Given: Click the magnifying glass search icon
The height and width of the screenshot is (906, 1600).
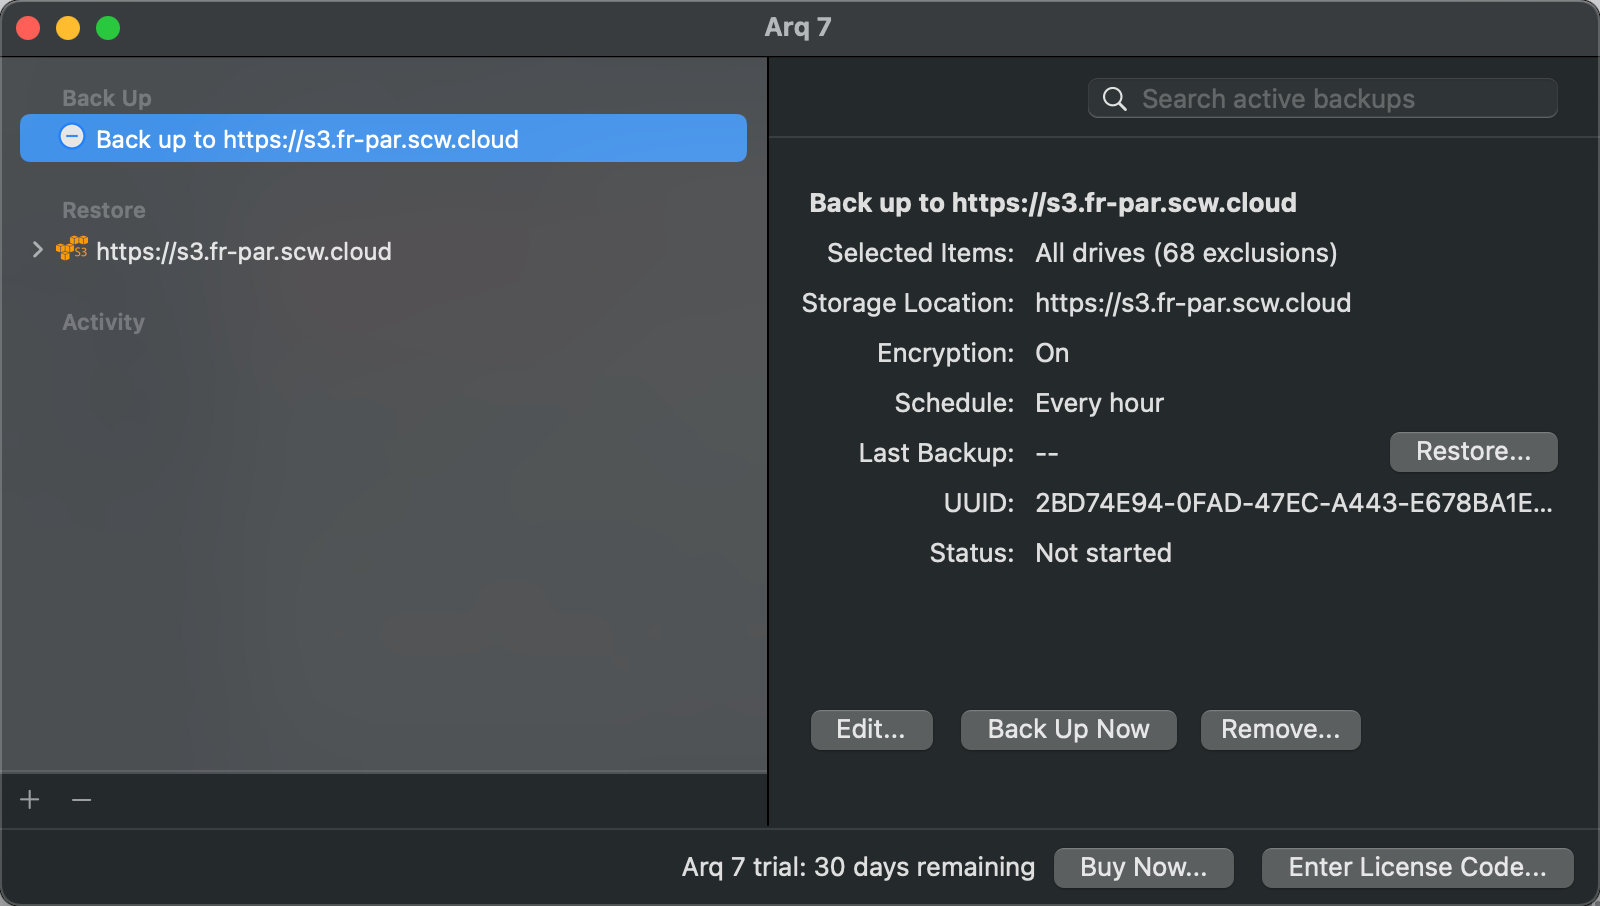Looking at the screenshot, I should [1114, 99].
